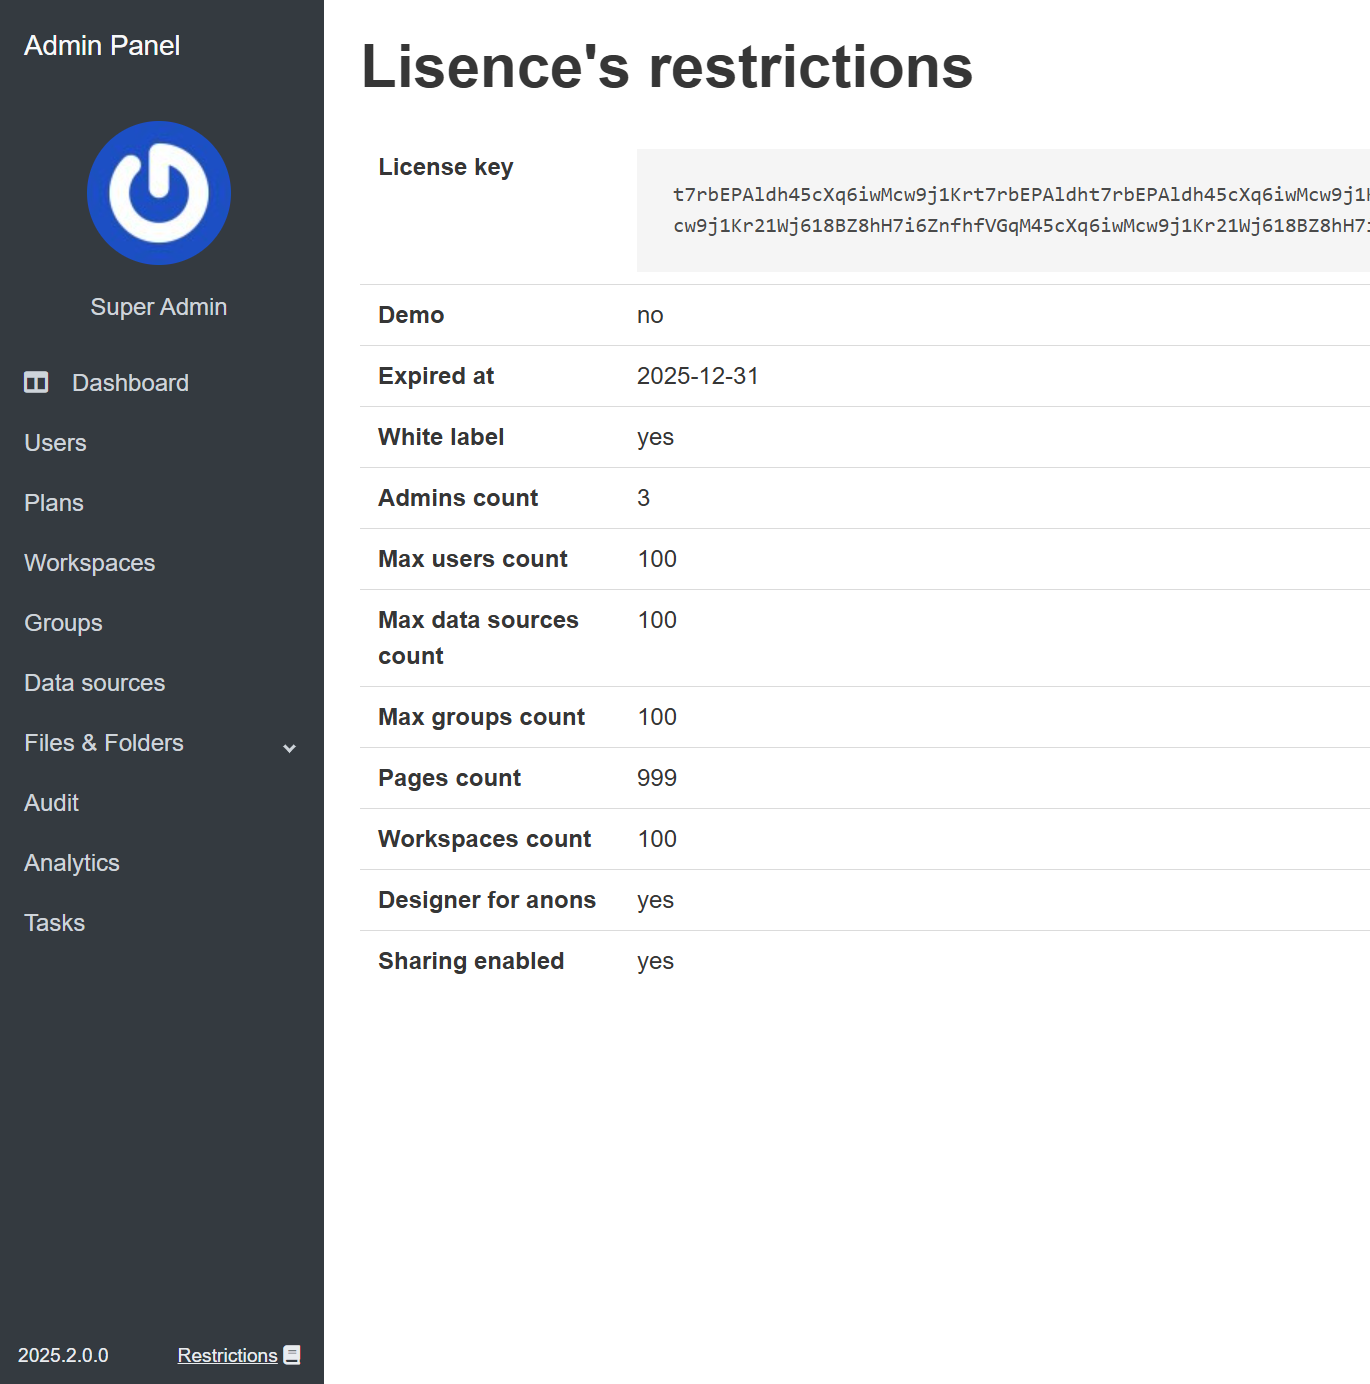The height and width of the screenshot is (1384, 1370).
Task: Click the Lisence's restrictions heading
Action: click(667, 67)
